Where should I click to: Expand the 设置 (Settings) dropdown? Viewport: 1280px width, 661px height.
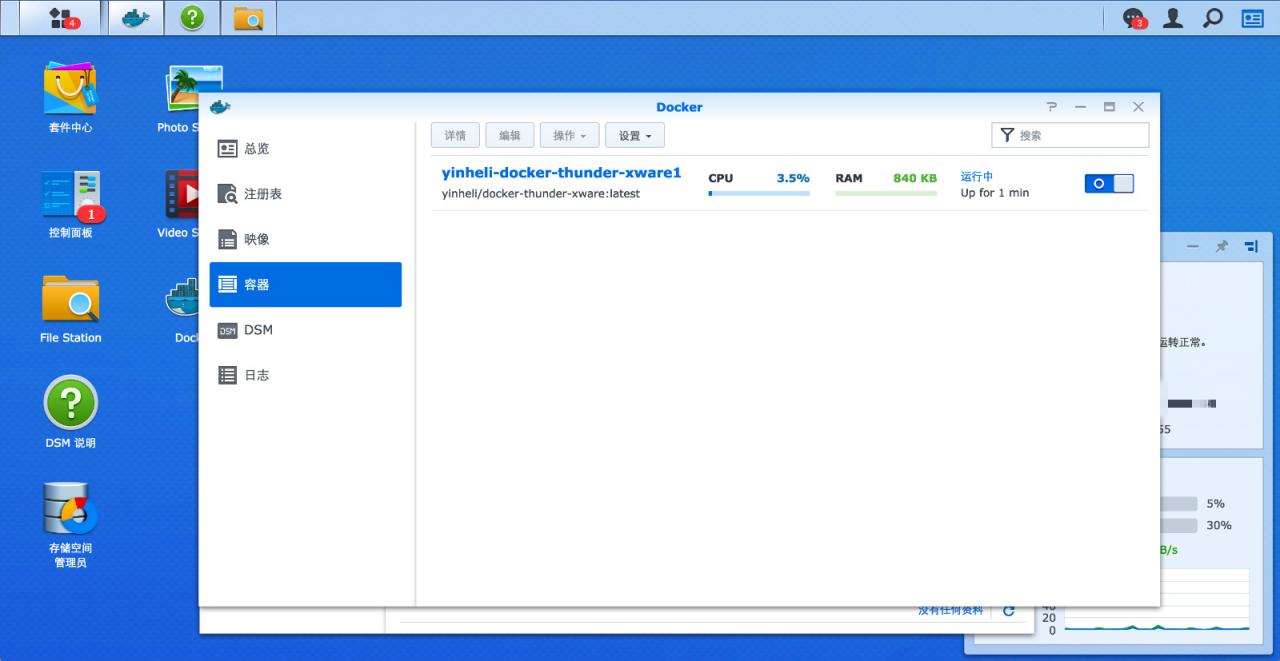pyautogui.click(x=634, y=136)
